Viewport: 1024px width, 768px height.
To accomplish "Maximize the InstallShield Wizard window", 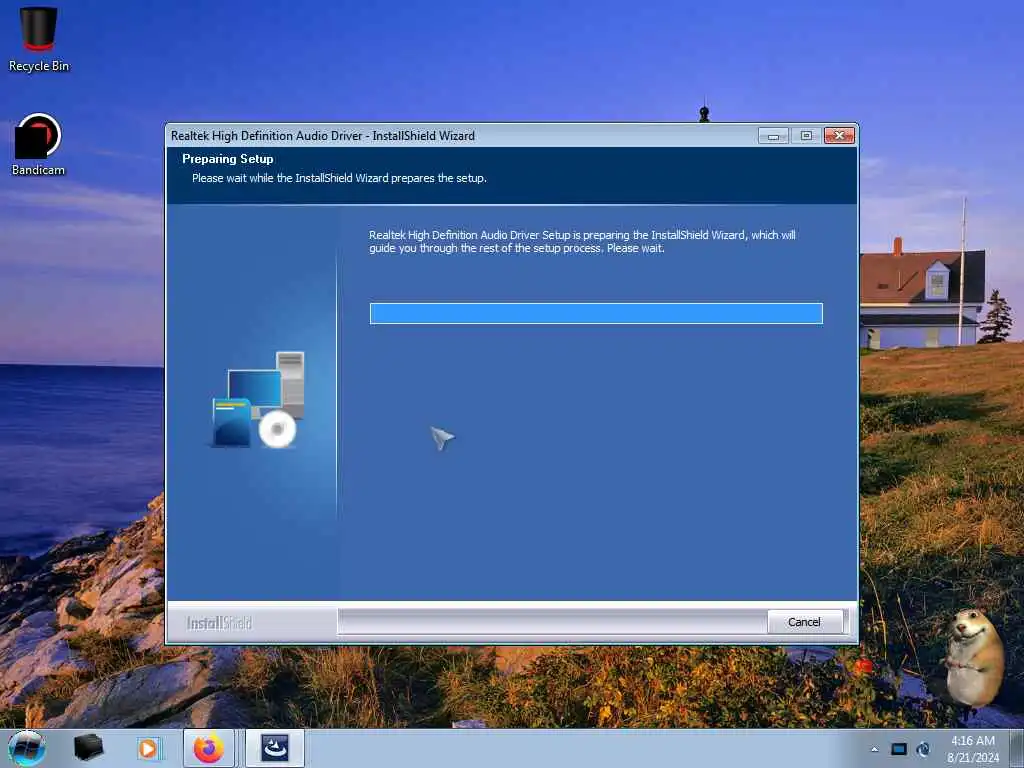I will click(x=806, y=136).
